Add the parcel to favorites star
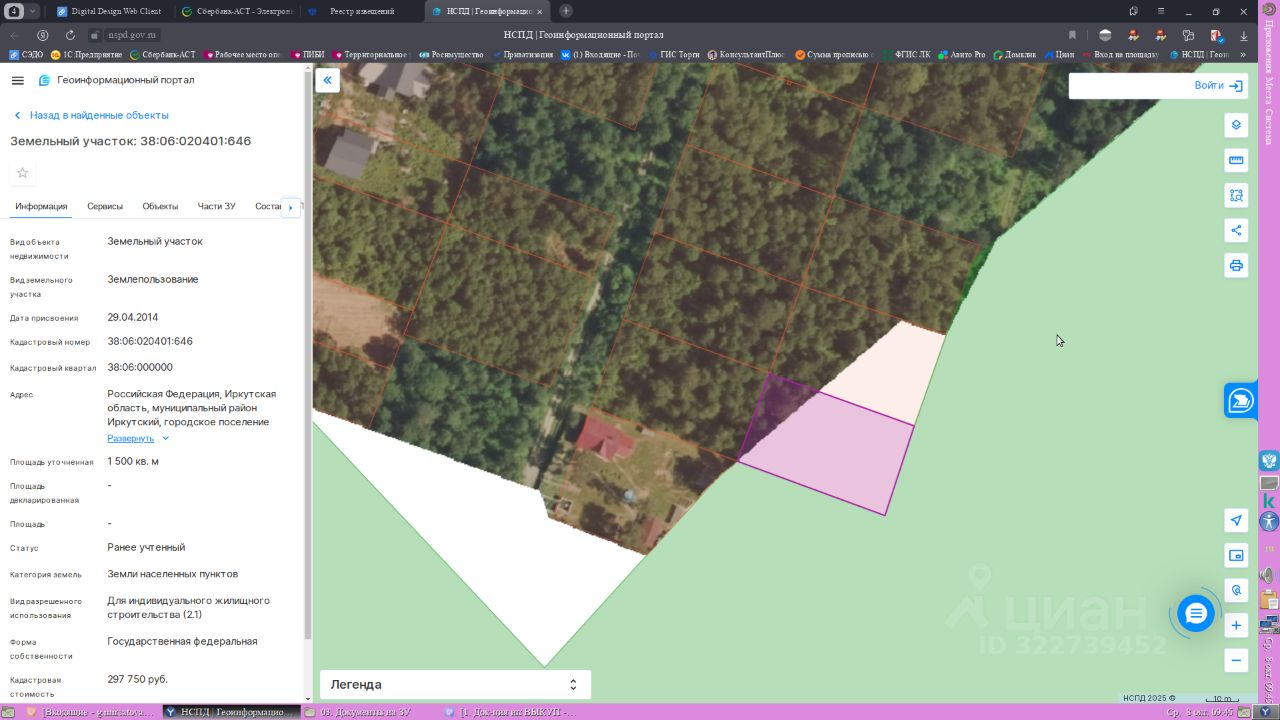The height and width of the screenshot is (720, 1280). pyautogui.click(x=23, y=173)
